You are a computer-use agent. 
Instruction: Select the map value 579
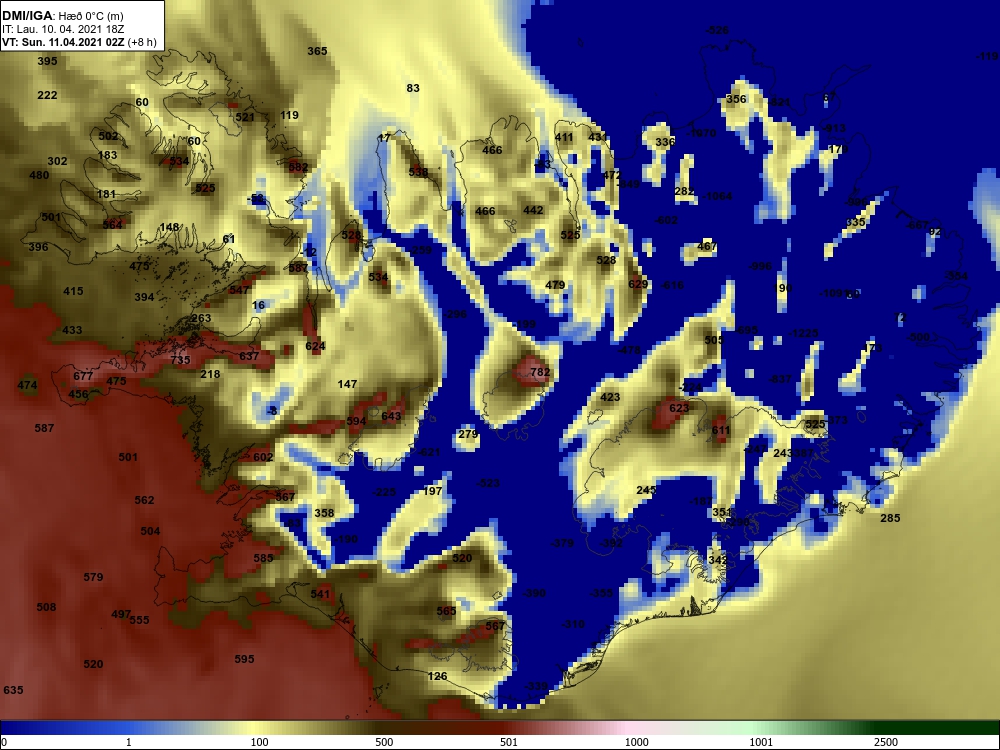[x=93, y=577]
